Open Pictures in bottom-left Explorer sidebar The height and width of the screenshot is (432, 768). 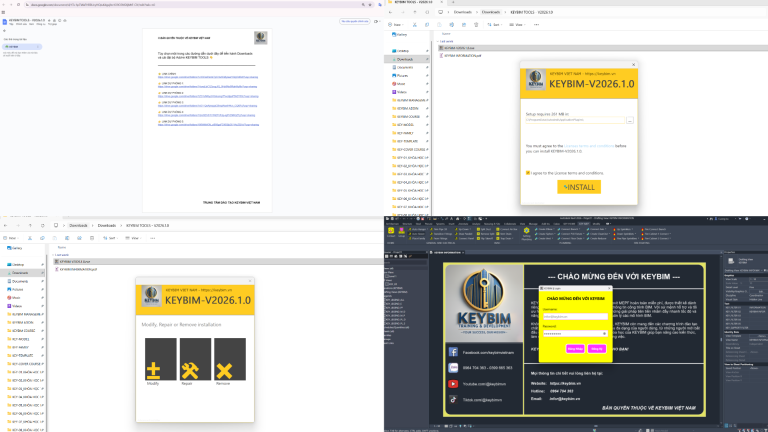tap(15, 289)
